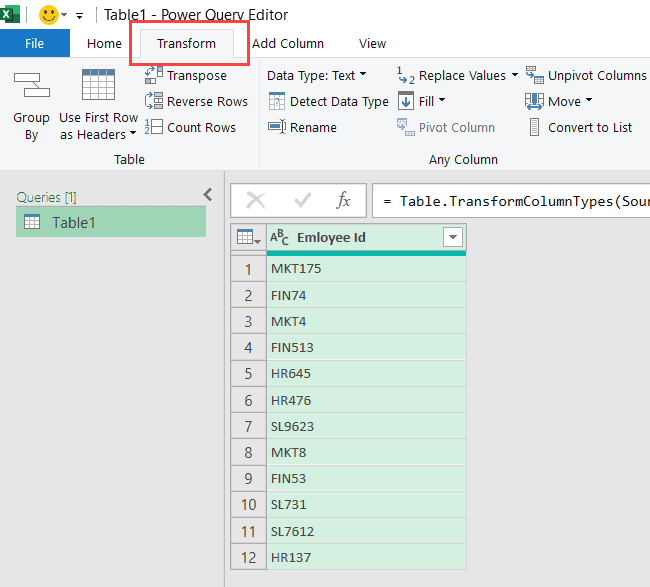Click the Unpivot Columns label
Viewport: 650px width, 587px height.
[597, 75]
